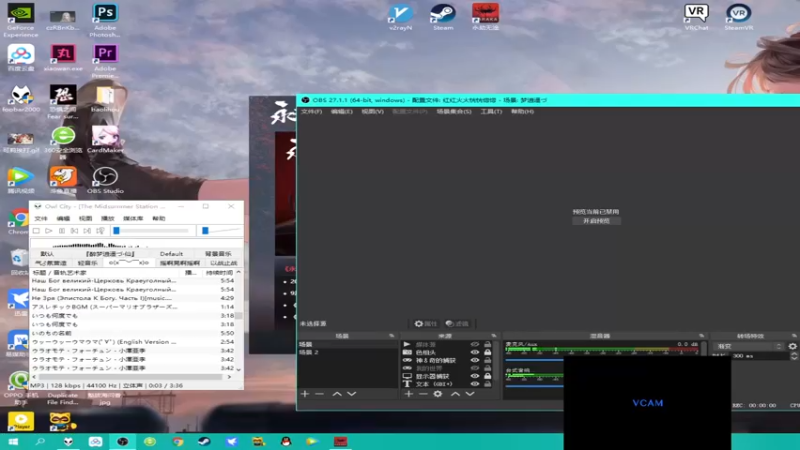Open Windows Start button on taskbar
The width and height of the screenshot is (800, 450).
coord(13,441)
